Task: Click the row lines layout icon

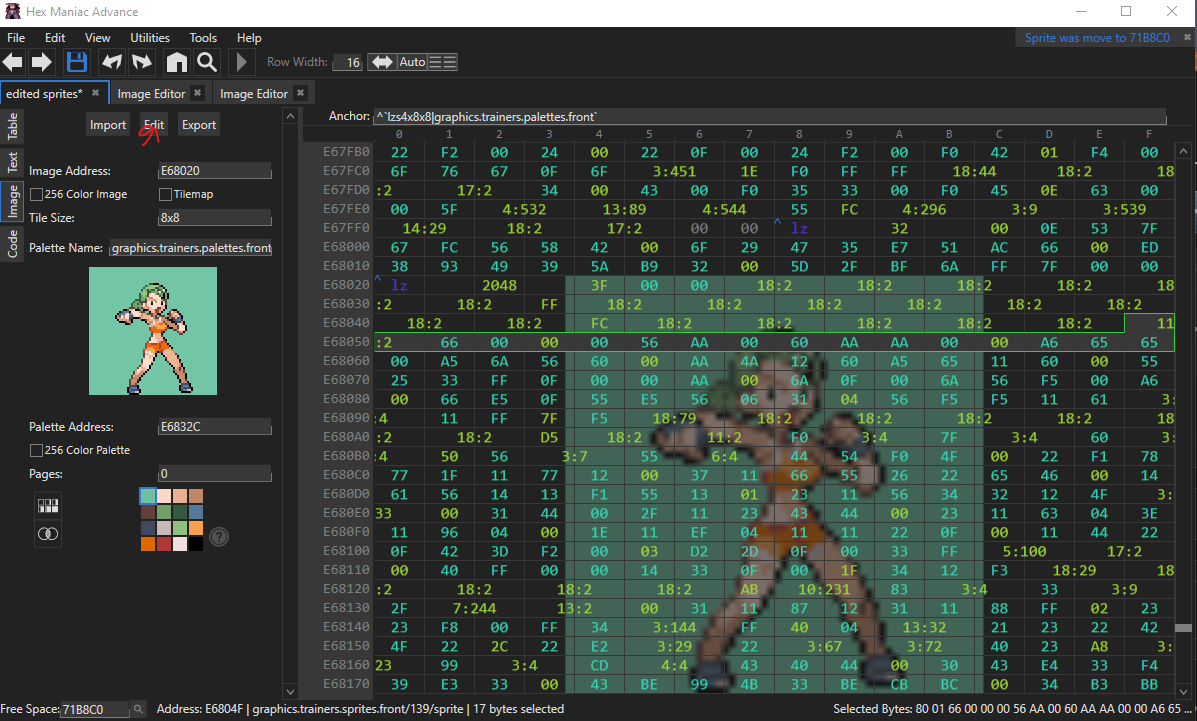Action: [443, 62]
